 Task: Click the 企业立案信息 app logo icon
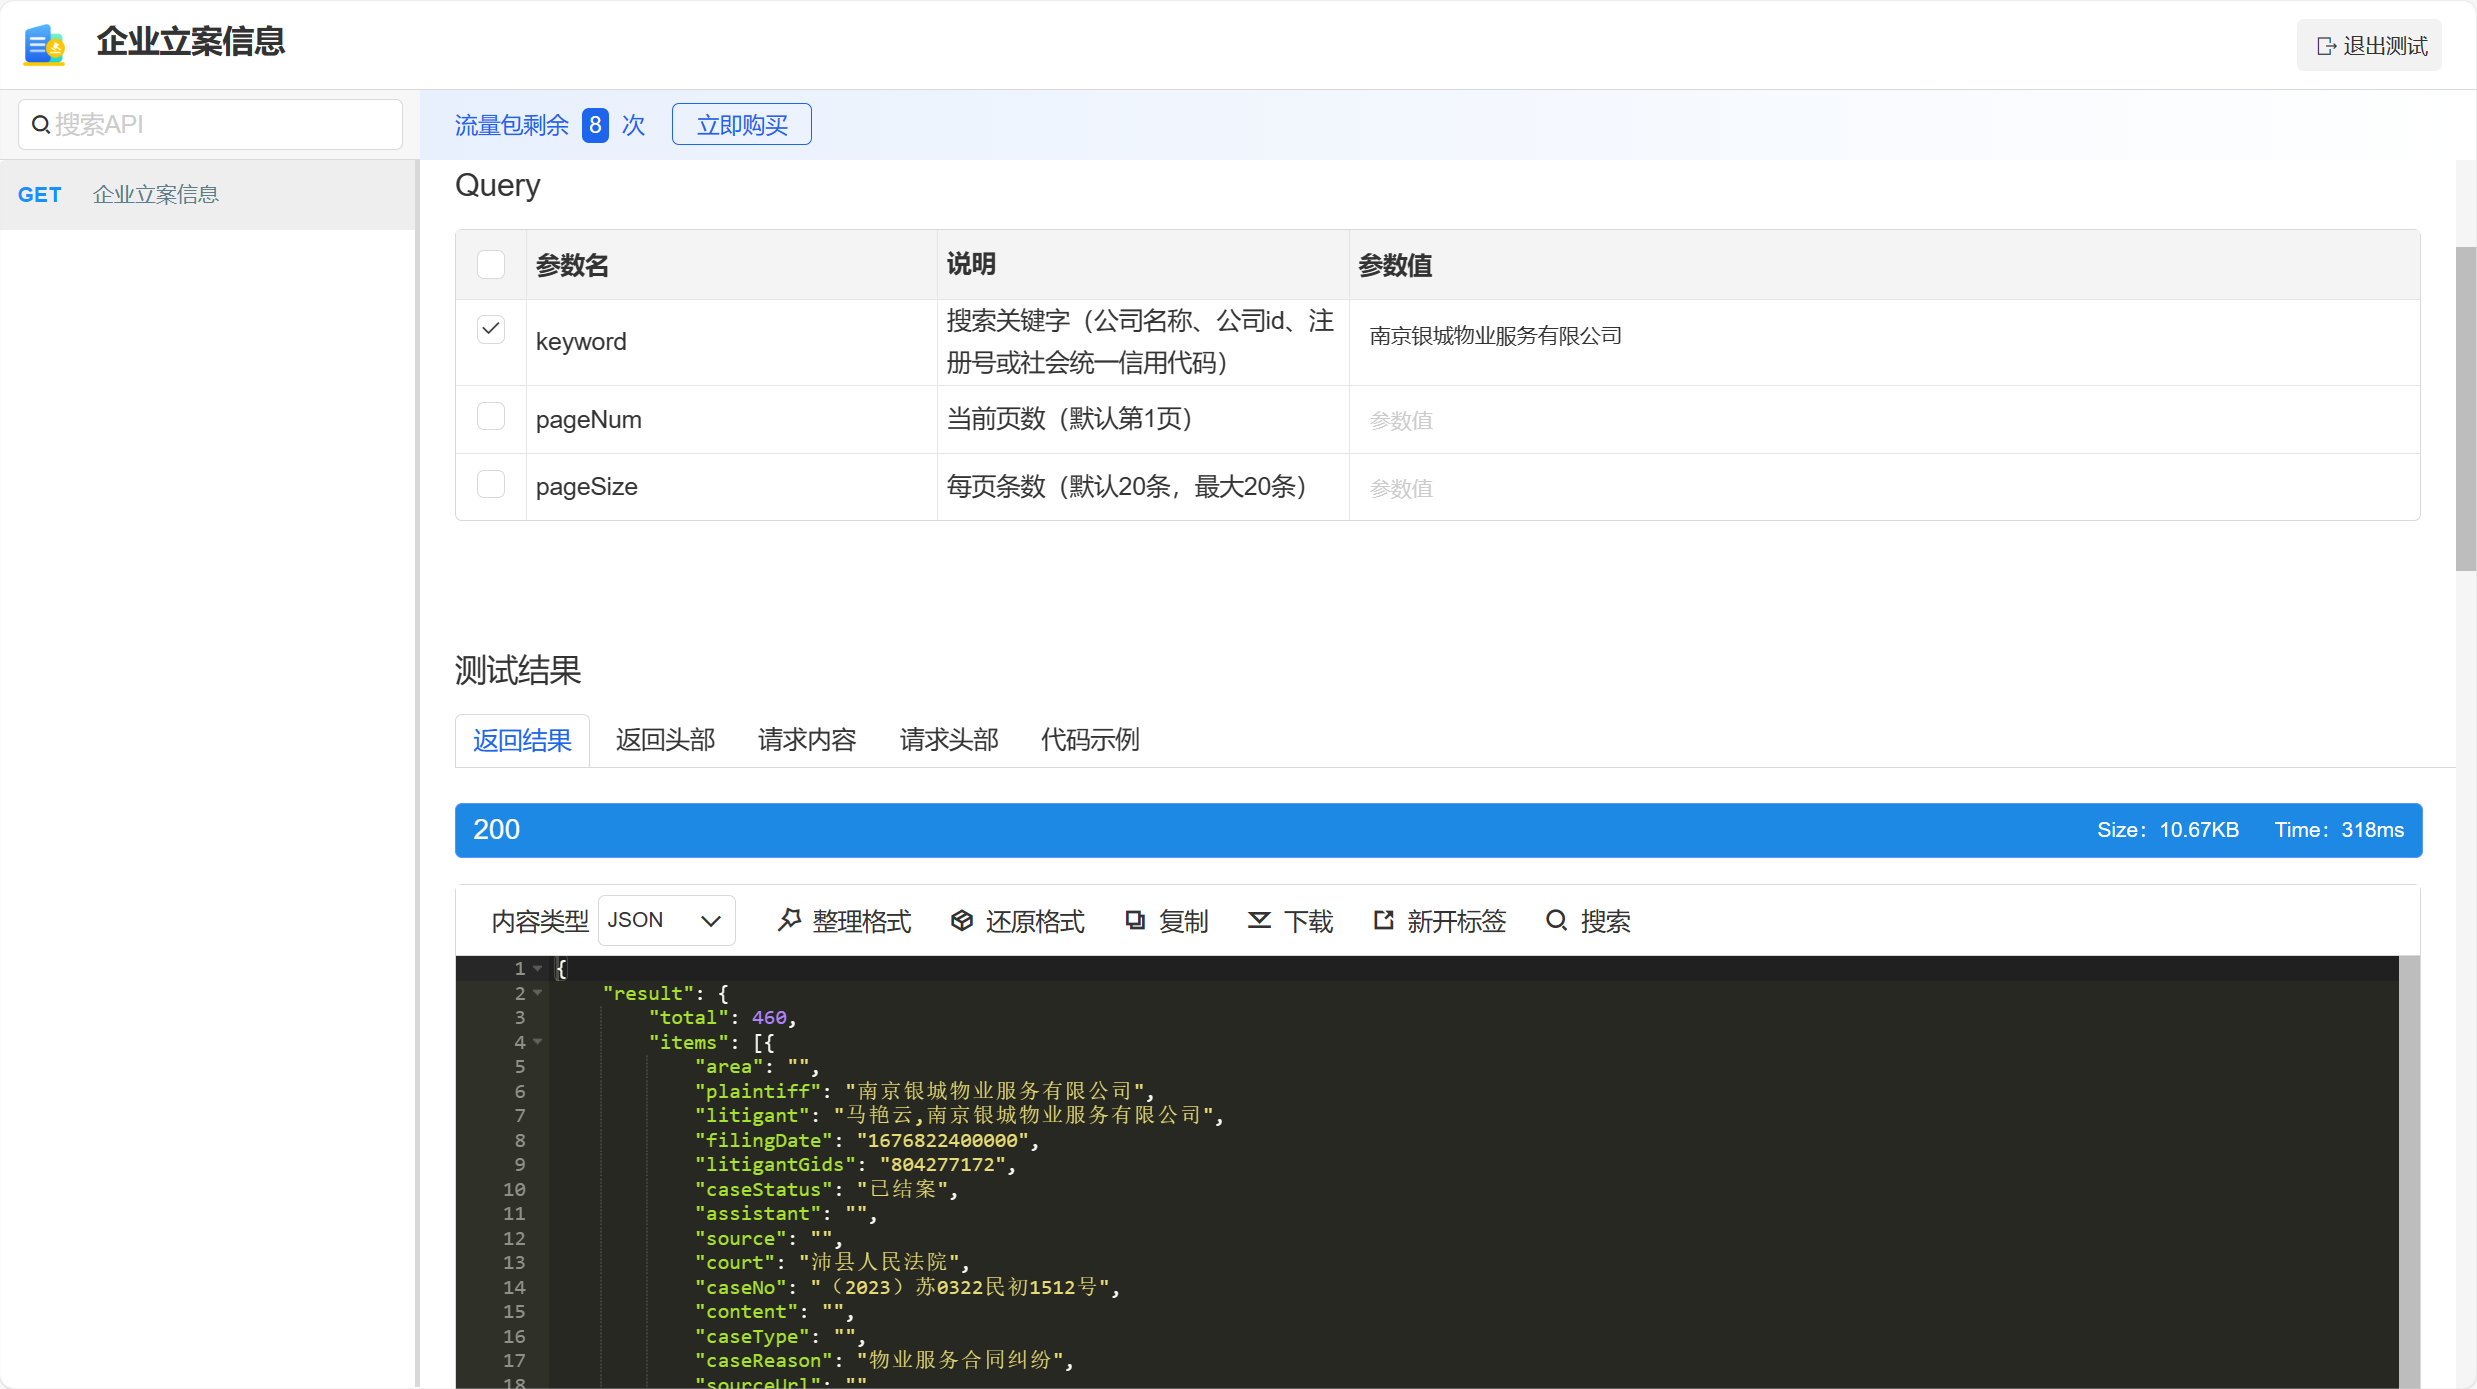[44, 44]
